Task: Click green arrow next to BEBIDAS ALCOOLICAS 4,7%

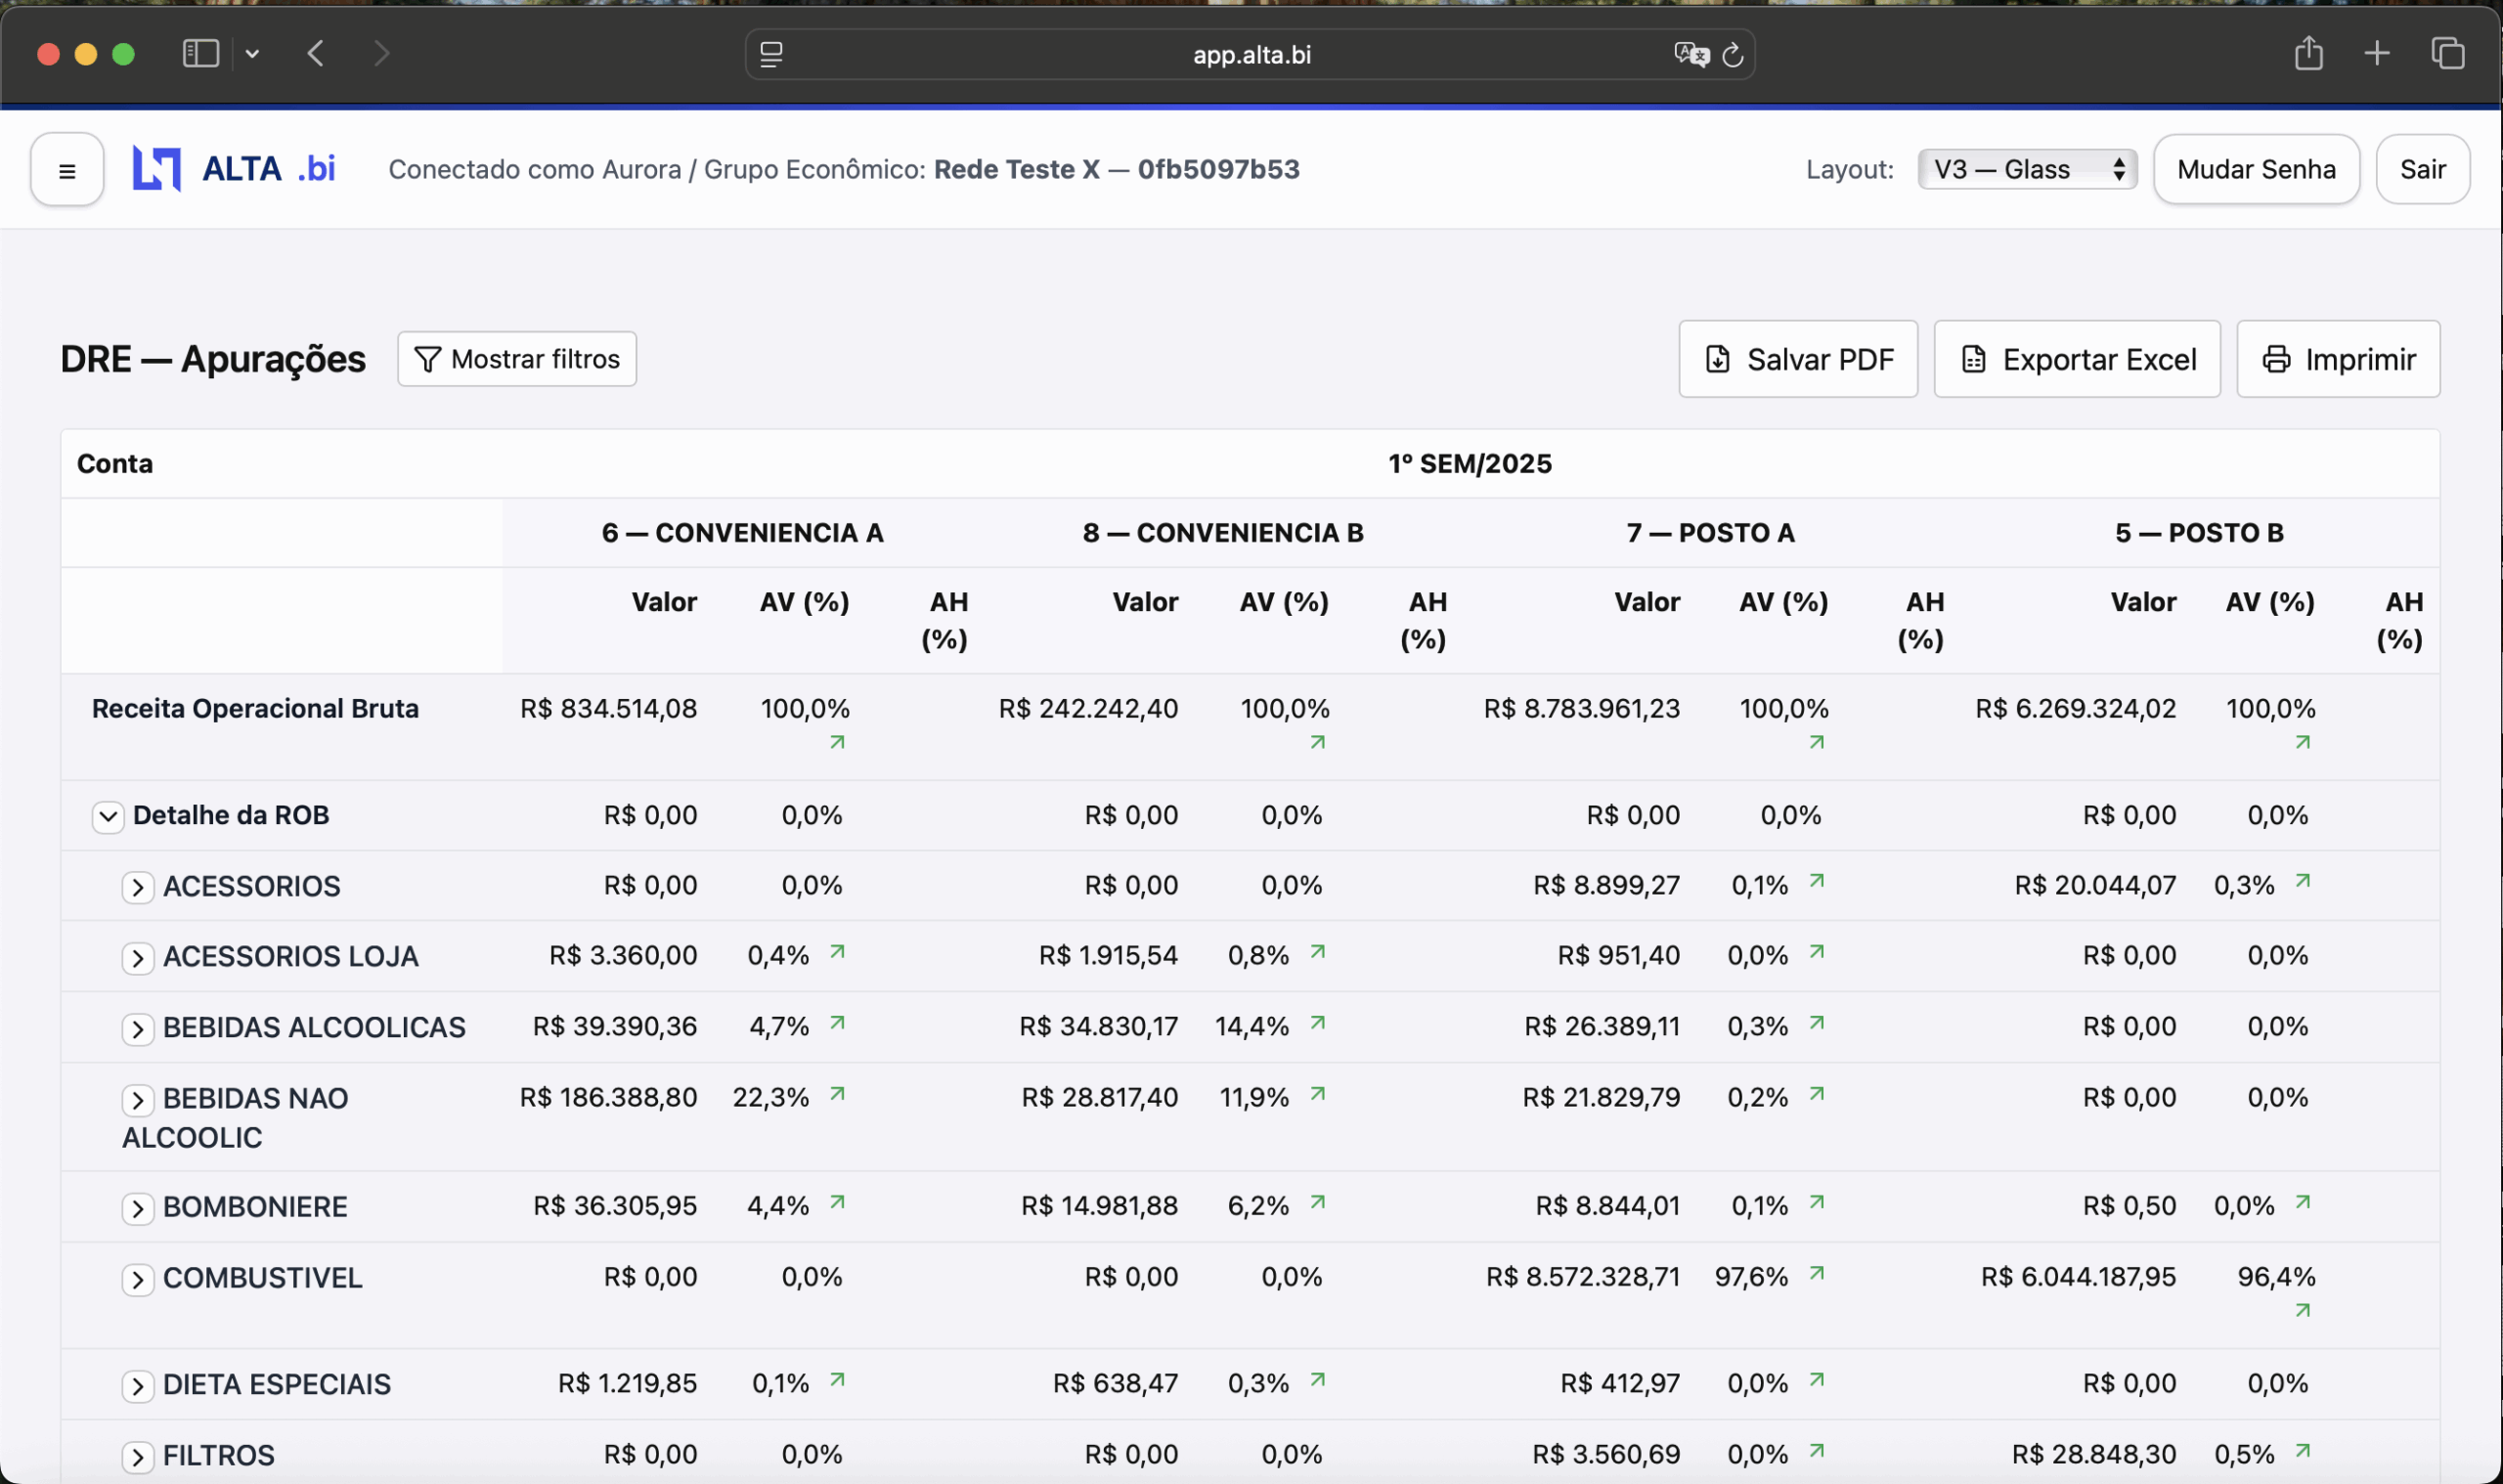Action: tap(837, 1023)
